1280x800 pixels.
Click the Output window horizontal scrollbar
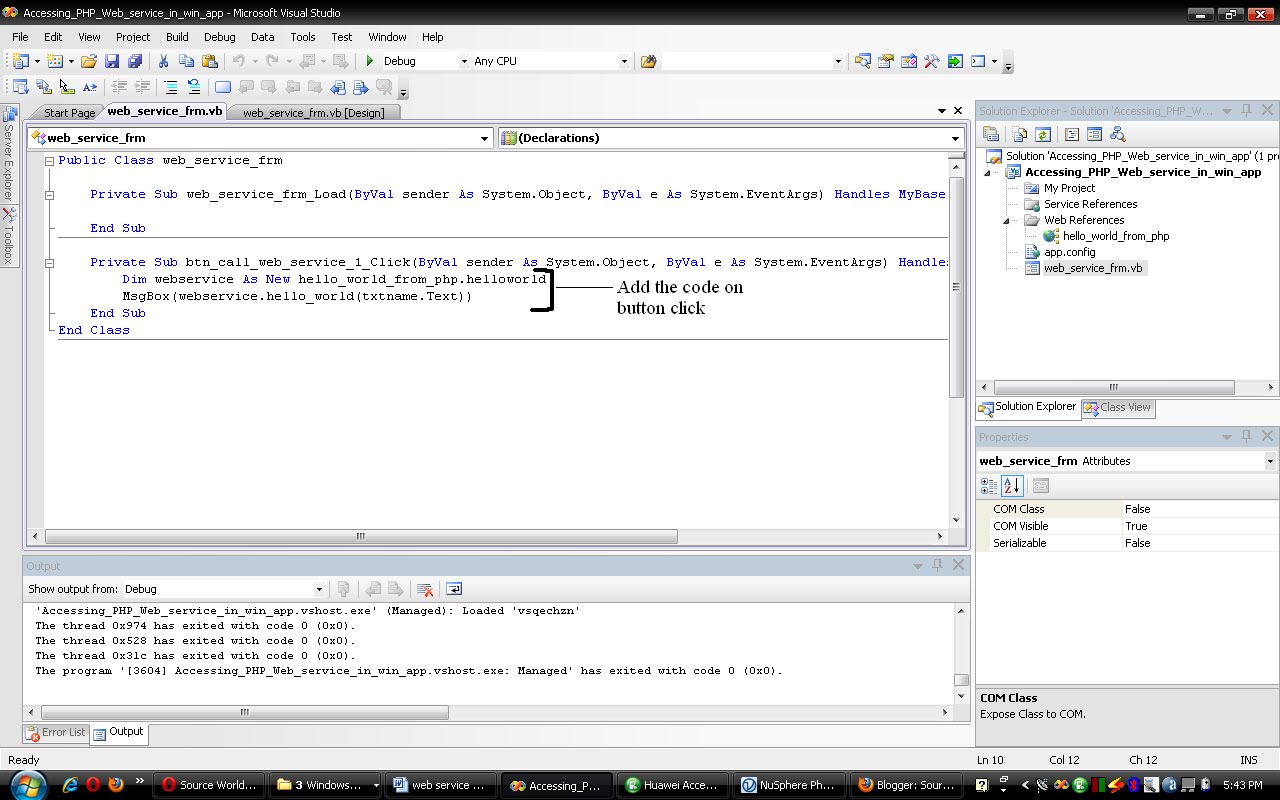point(244,712)
